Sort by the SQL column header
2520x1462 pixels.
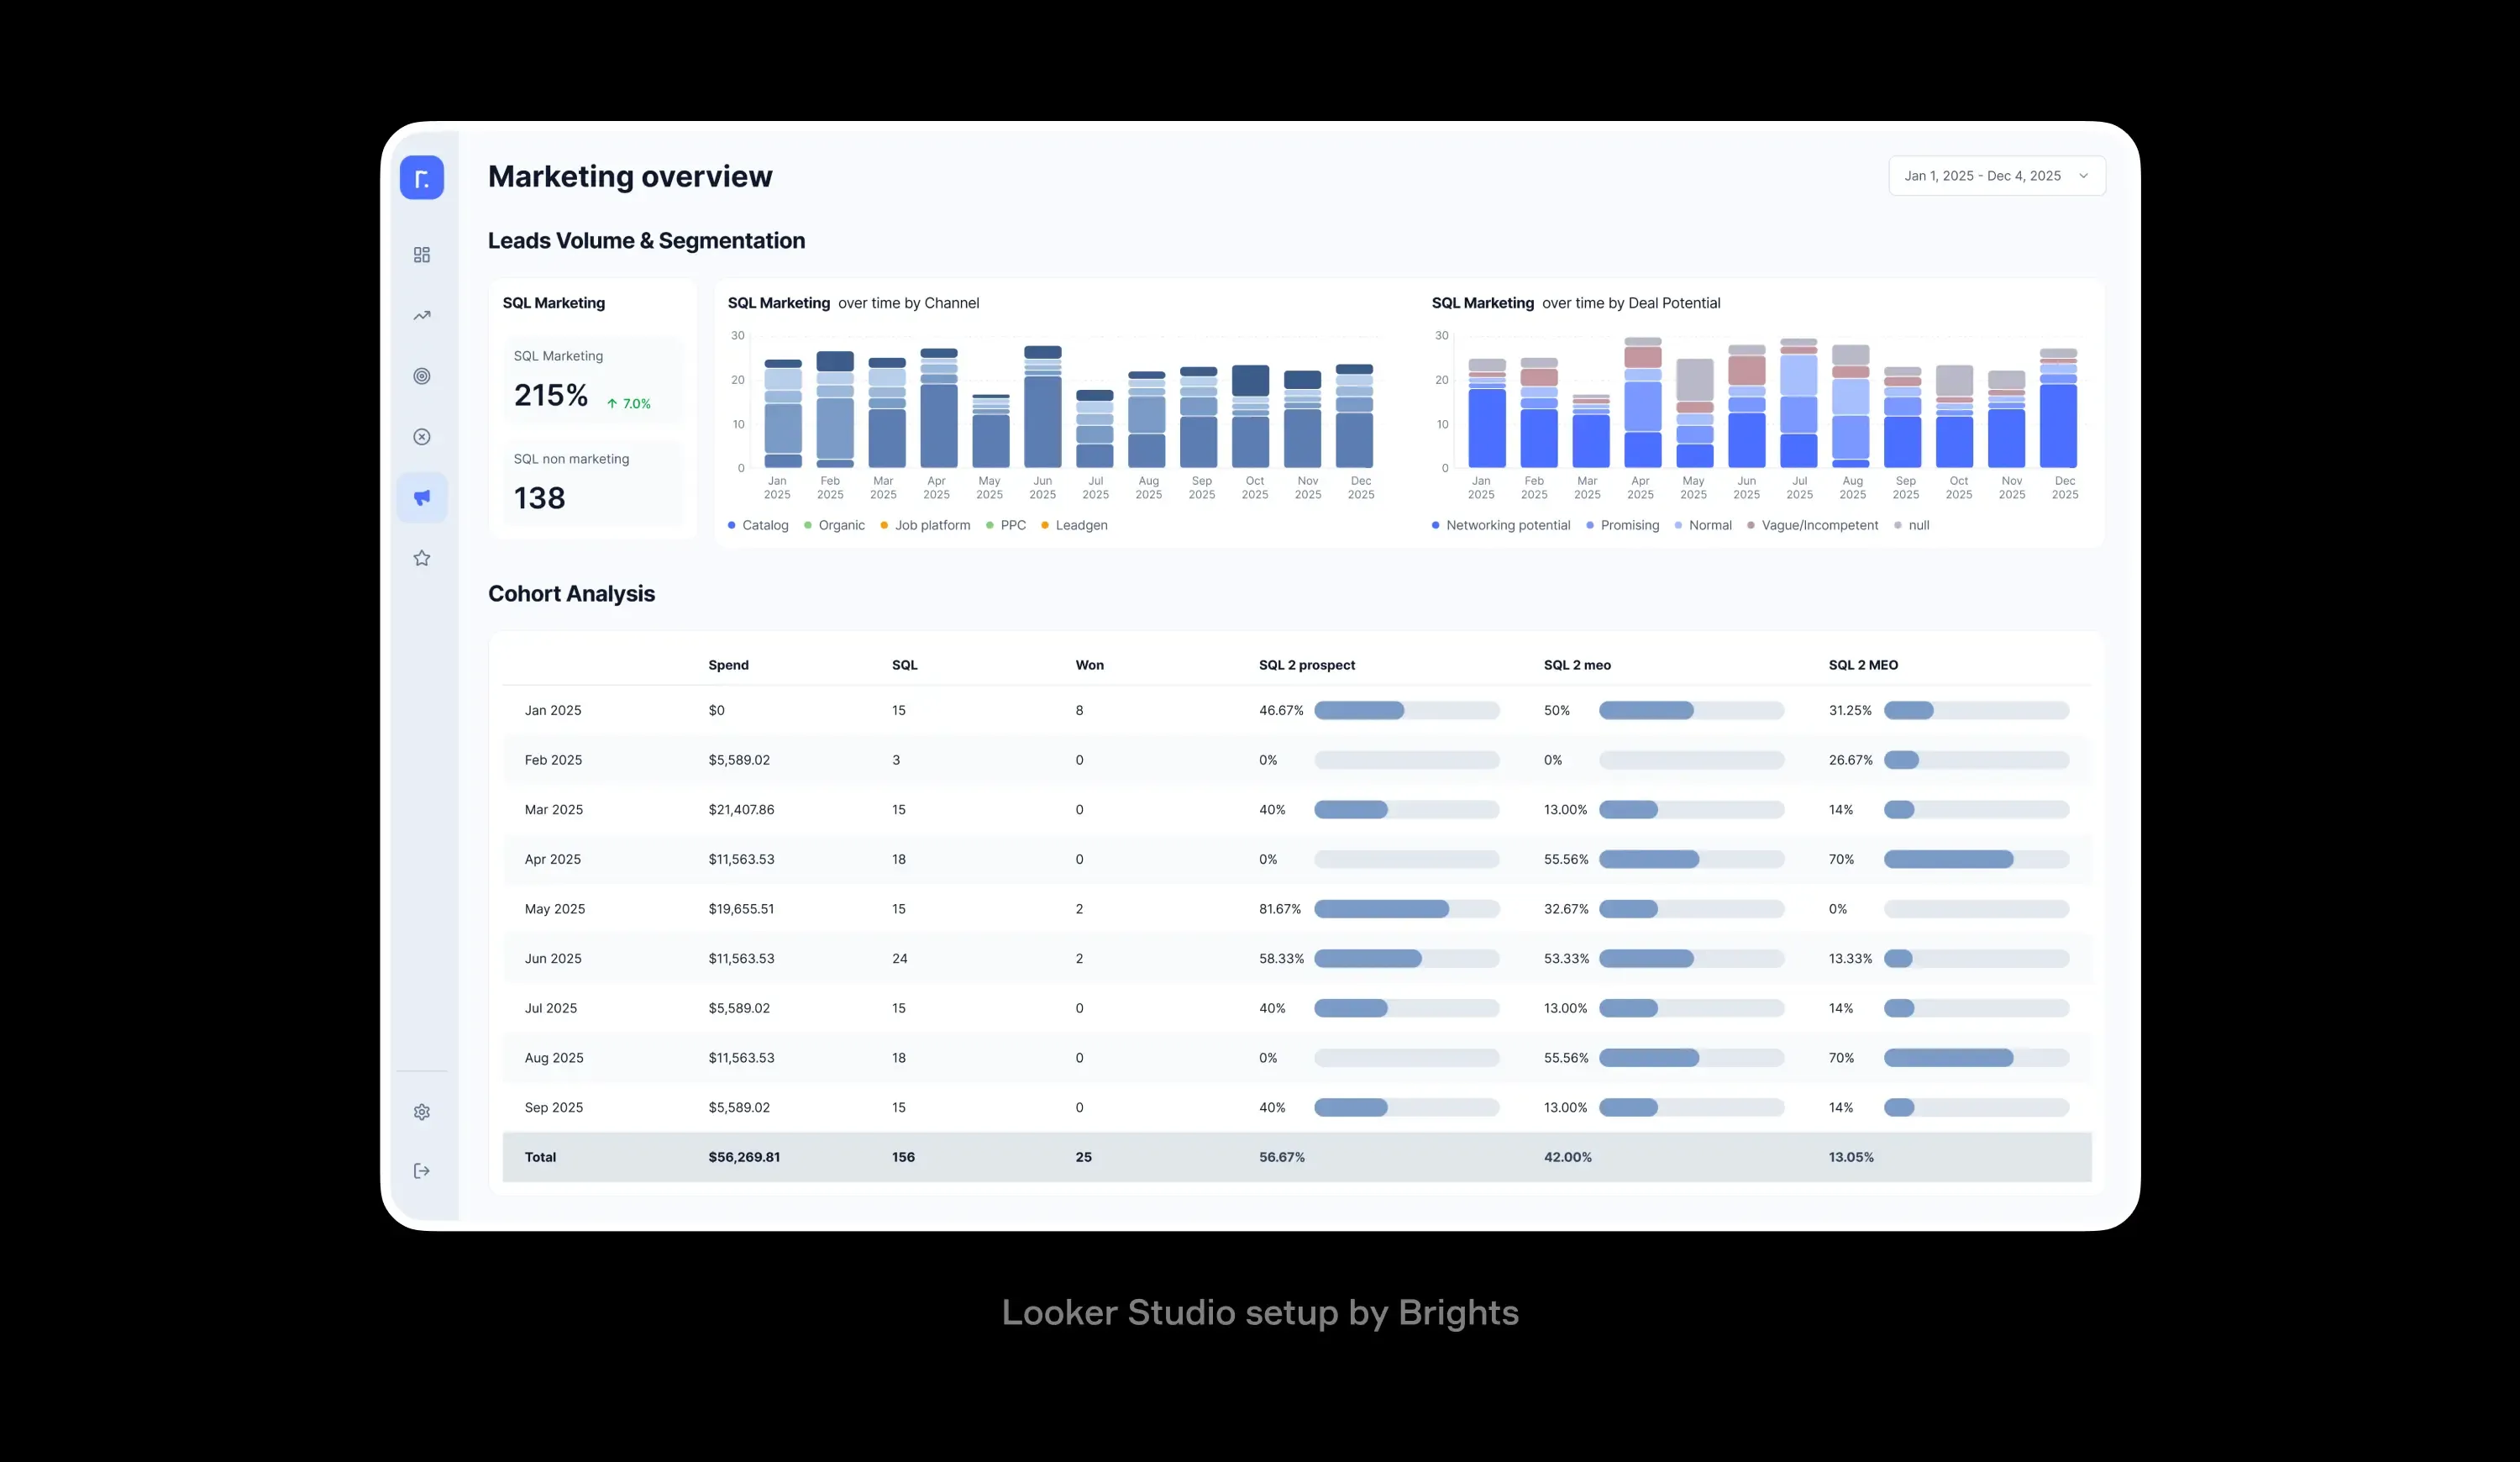tap(904, 665)
